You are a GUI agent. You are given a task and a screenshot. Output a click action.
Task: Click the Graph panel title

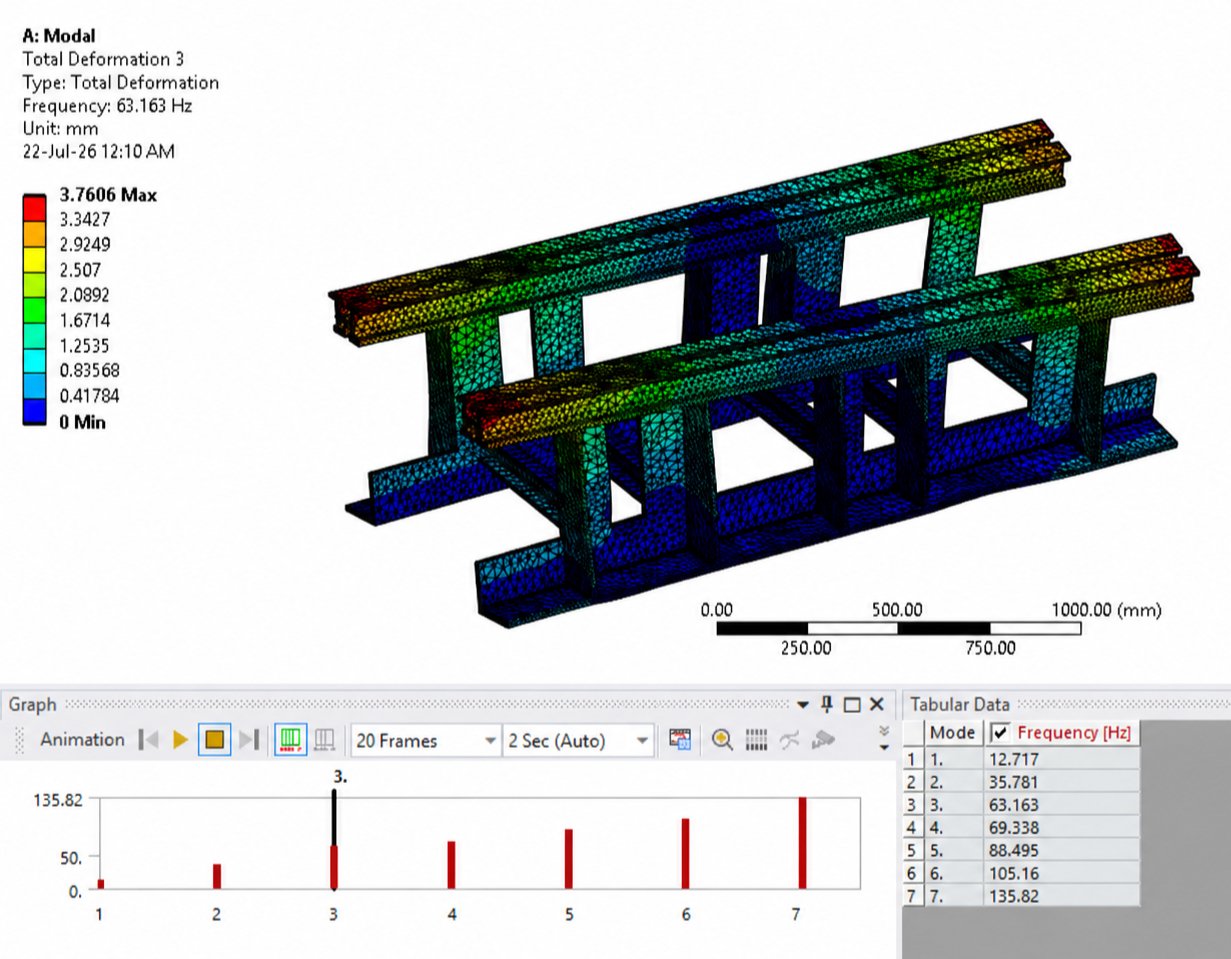click(x=33, y=704)
